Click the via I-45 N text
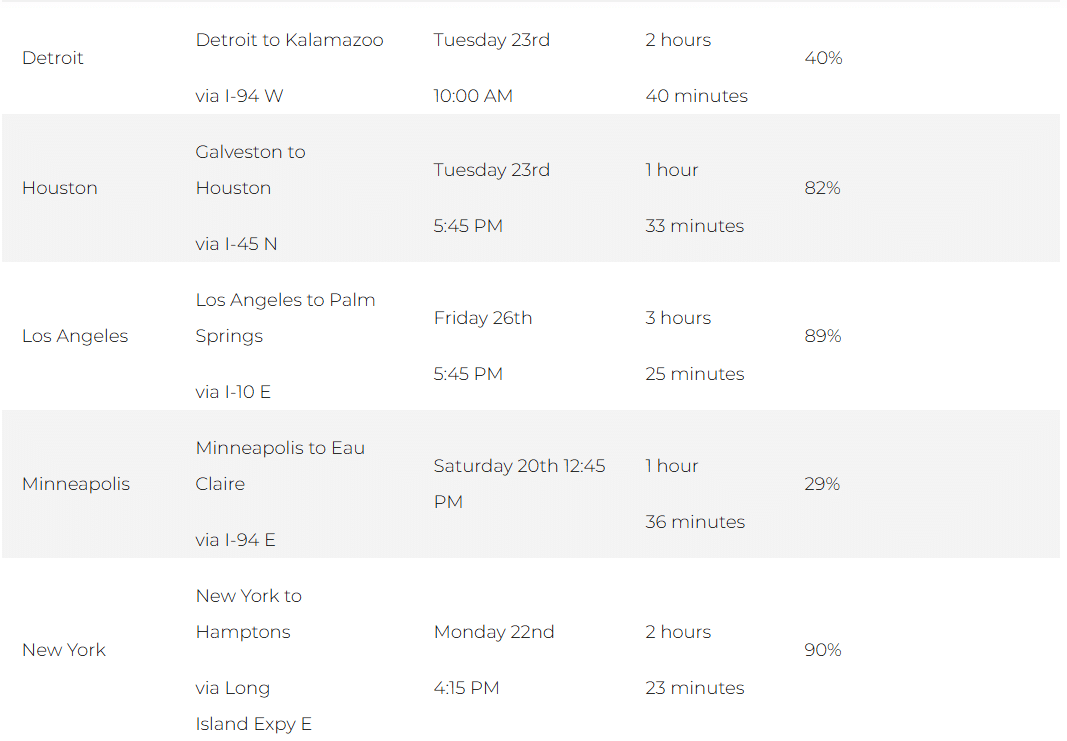This screenshot has height=741, width=1067. pos(236,244)
